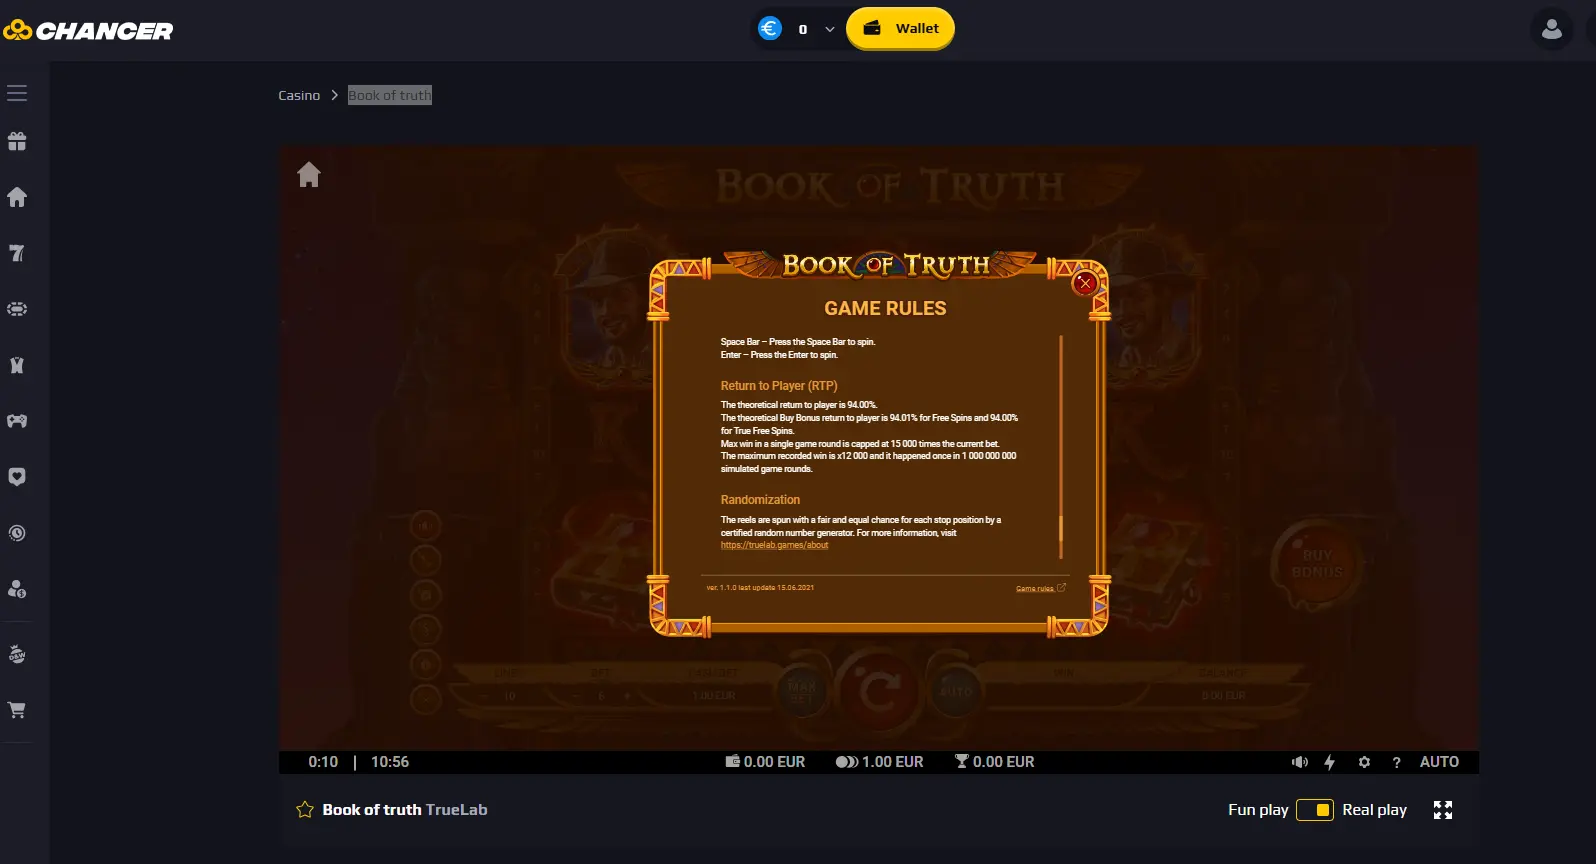
Task: Open the hamburger menu in the sidebar
Action: [17, 93]
